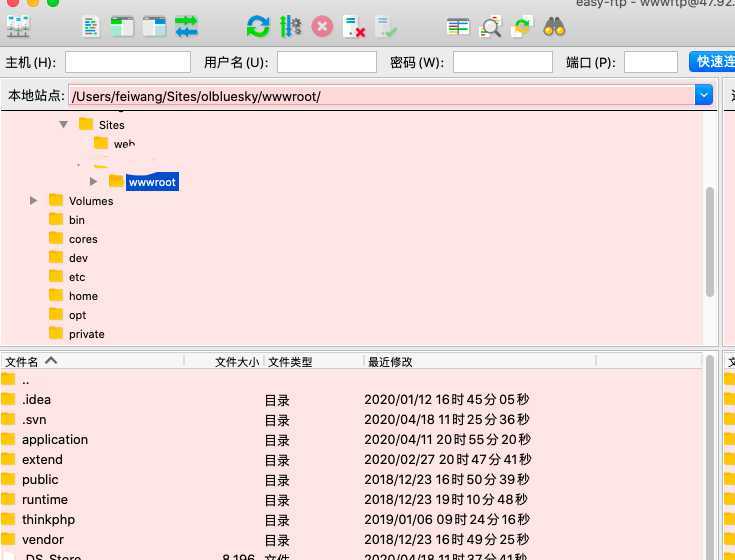Select the vendor folder row
The height and width of the screenshot is (560, 735).
tap(352, 540)
